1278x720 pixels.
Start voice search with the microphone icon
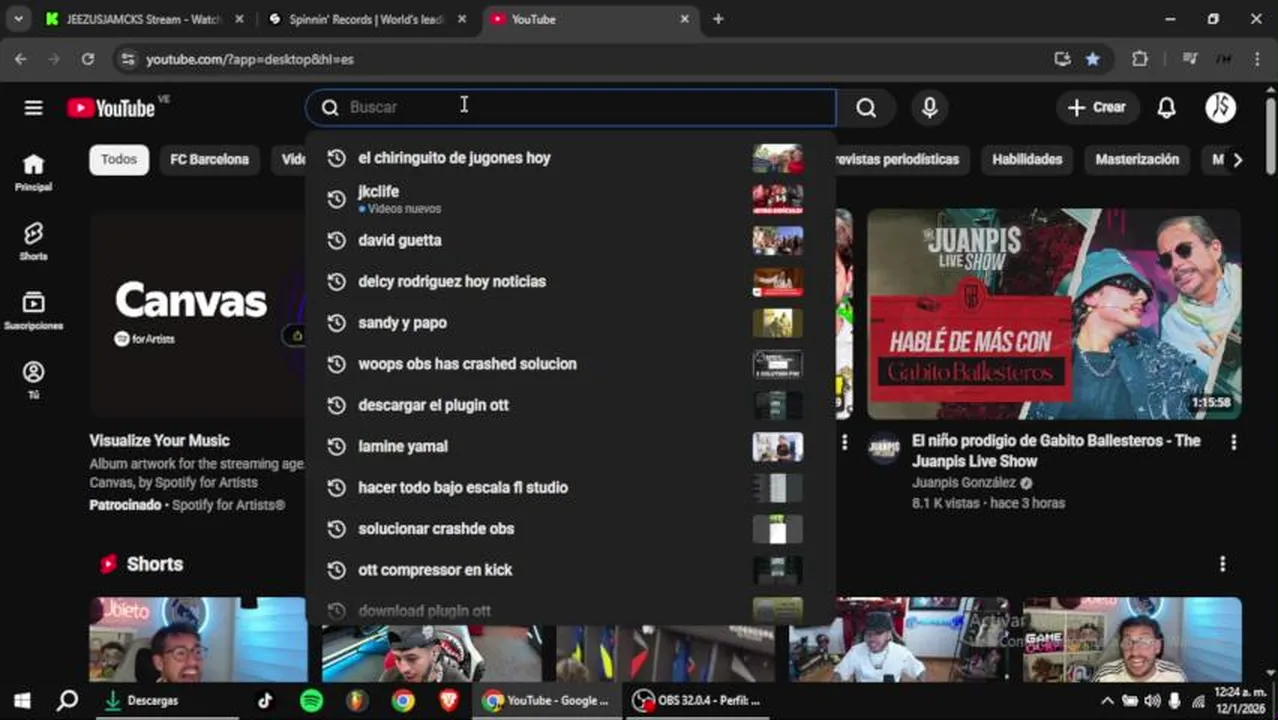coord(930,108)
